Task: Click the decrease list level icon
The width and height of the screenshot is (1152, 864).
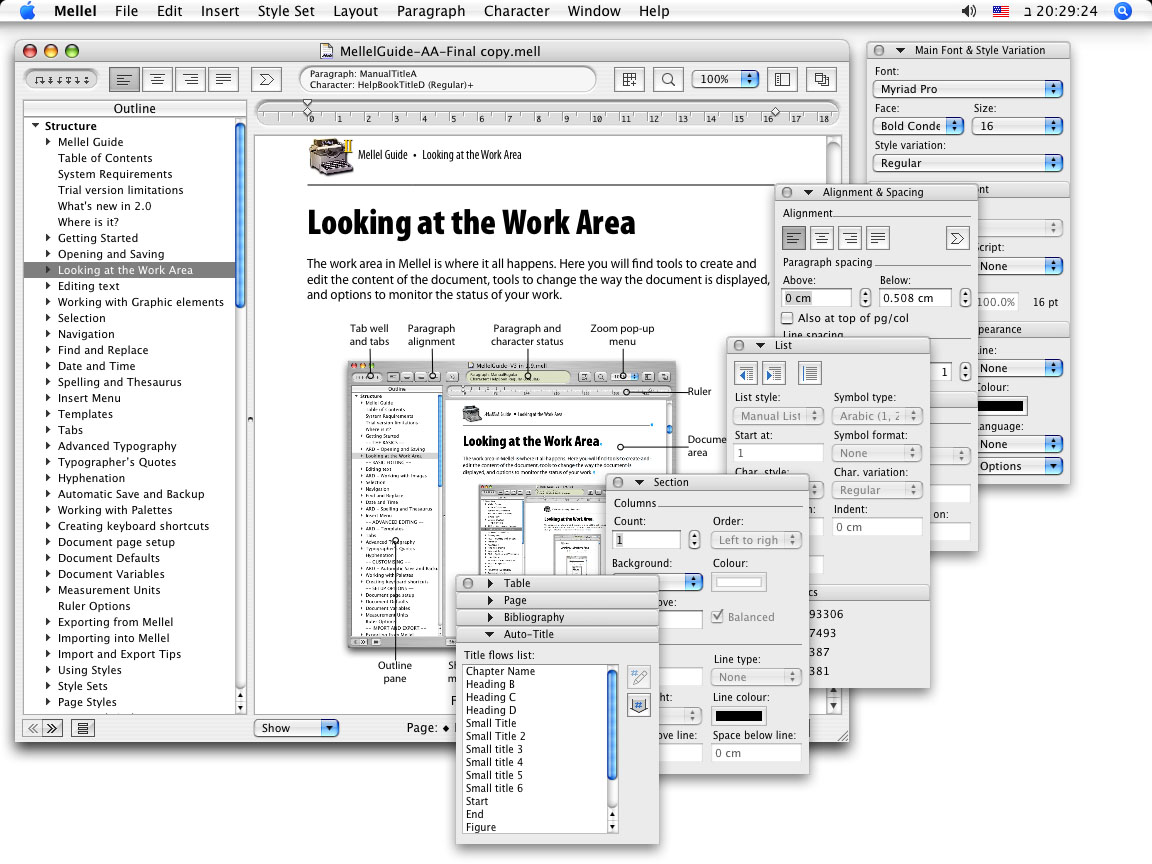Action: tap(746, 373)
